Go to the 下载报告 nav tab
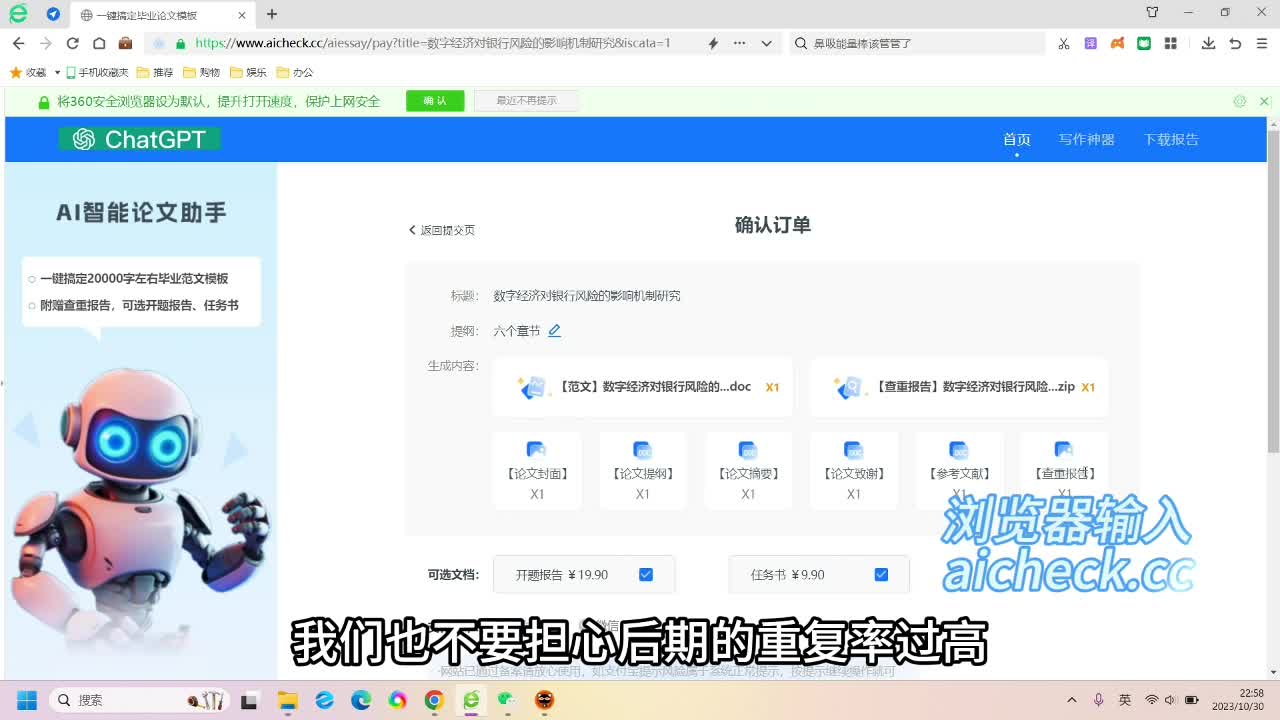 [x=1171, y=140]
